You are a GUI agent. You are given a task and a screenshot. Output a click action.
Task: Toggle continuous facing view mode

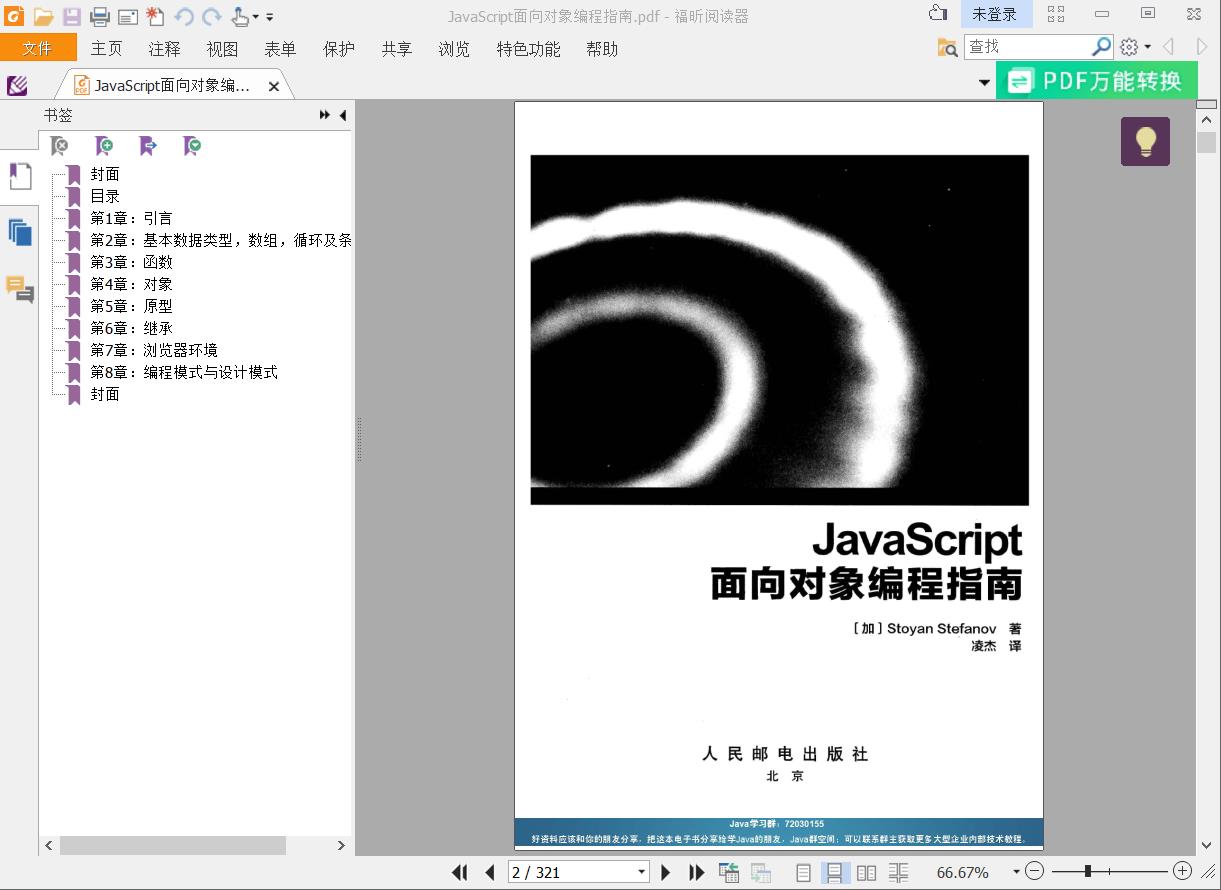pyautogui.click(x=898, y=872)
